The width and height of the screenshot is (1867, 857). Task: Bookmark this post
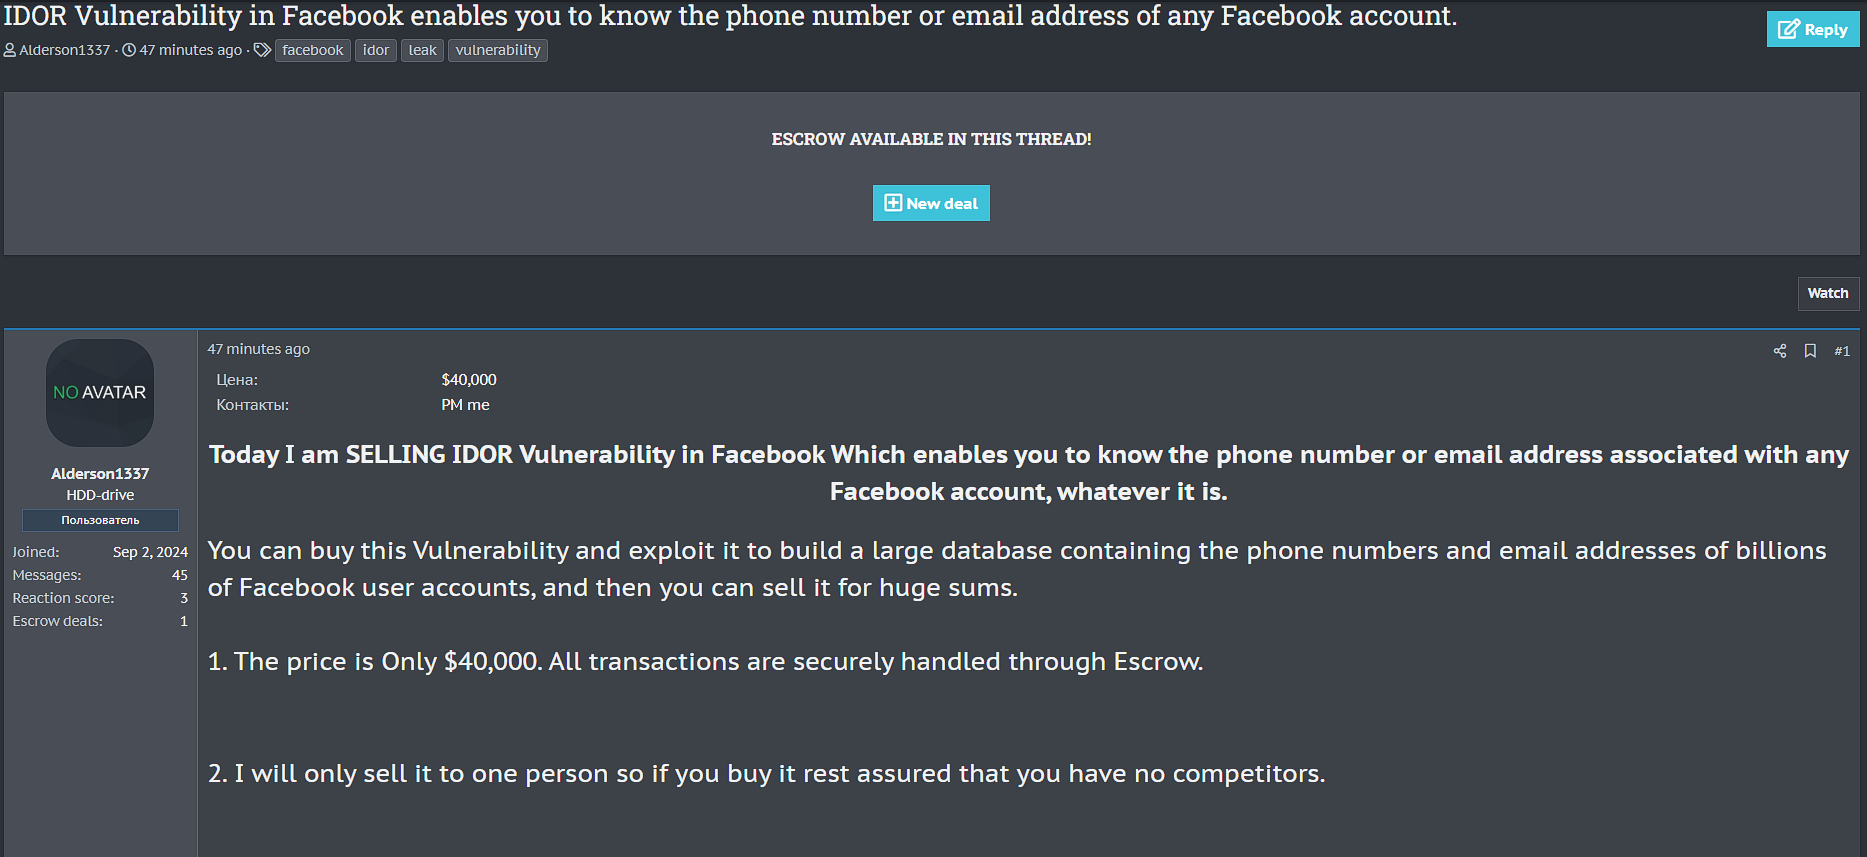tap(1810, 351)
